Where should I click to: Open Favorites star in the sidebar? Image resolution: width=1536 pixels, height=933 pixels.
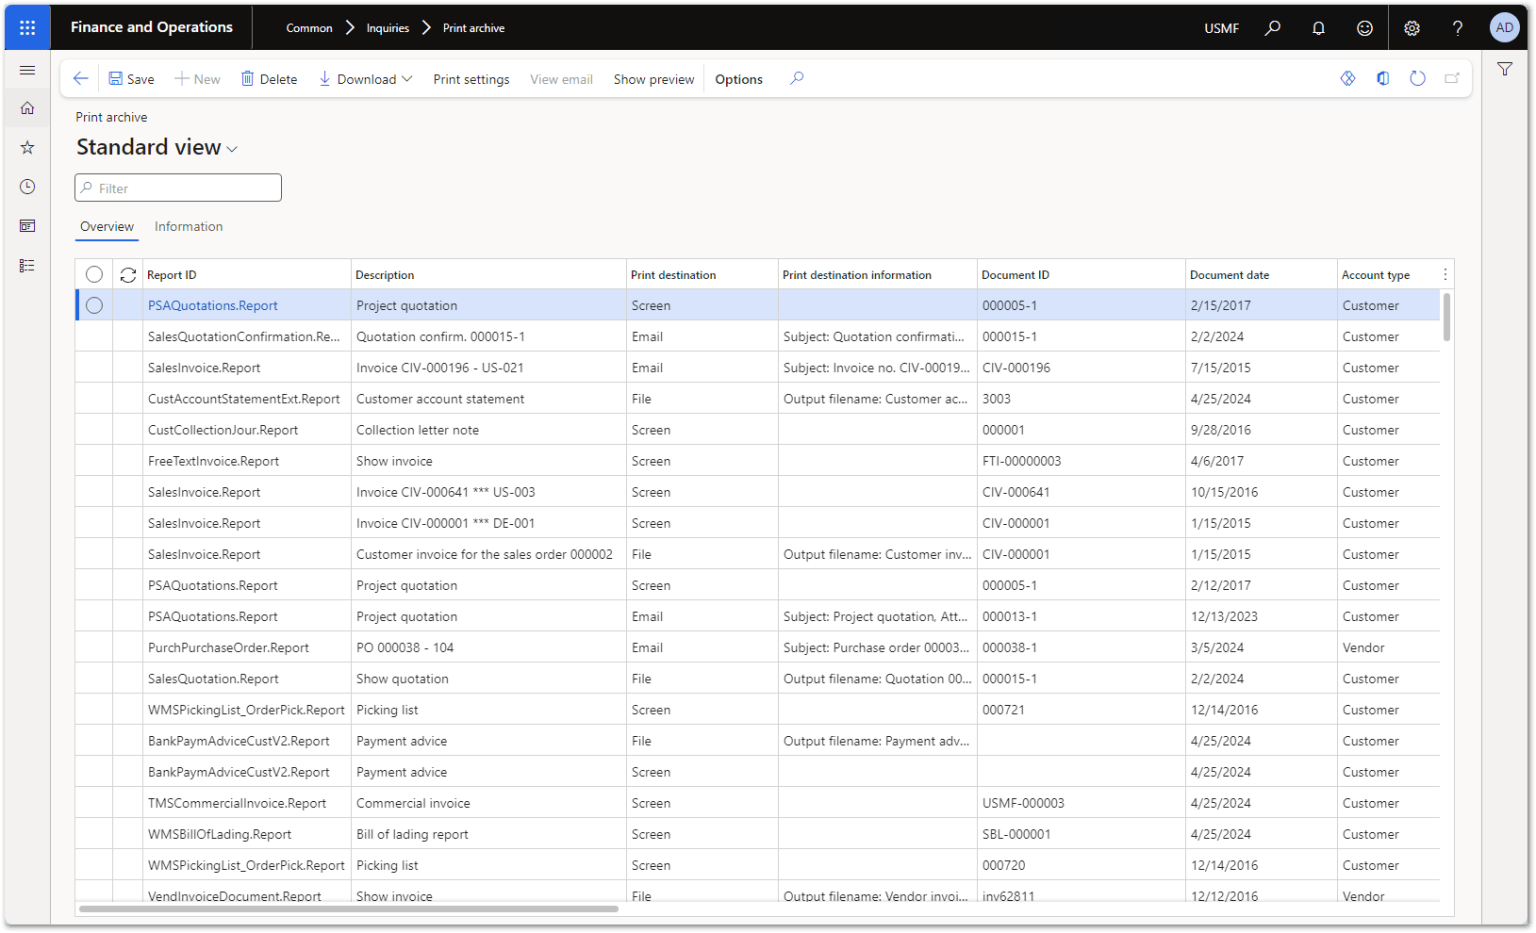click(x=27, y=148)
